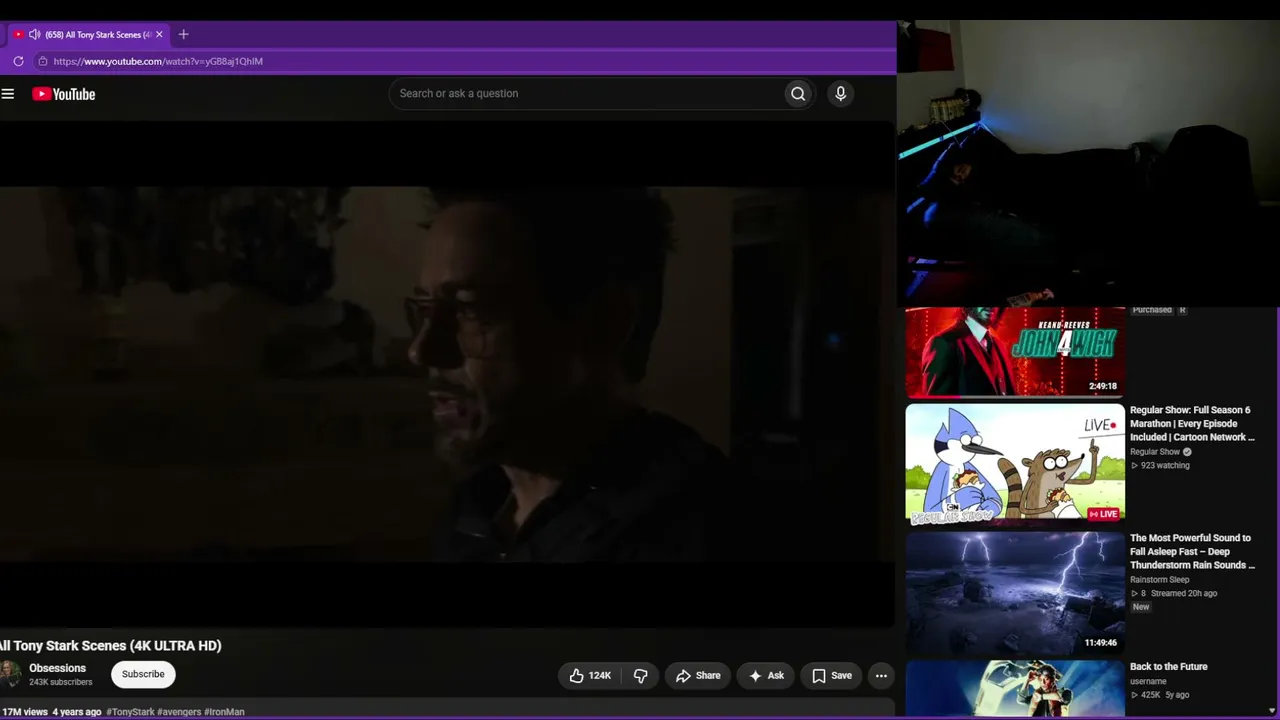
Task: Click the 17M views text
Action: click(25, 712)
